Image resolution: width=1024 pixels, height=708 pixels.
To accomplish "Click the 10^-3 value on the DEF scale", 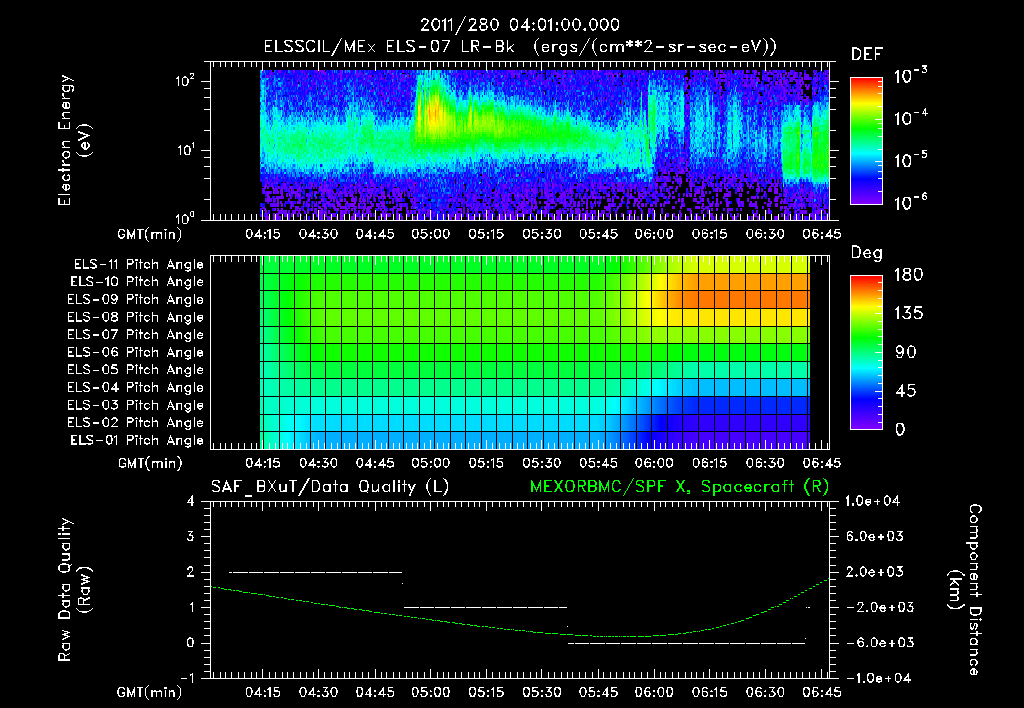I will pyautogui.click(x=910, y=76).
